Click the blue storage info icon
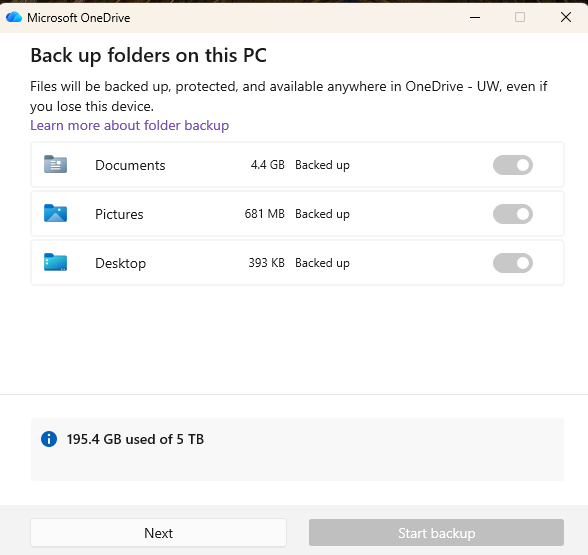Viewport: 588px width, 555px height. coord(49,439)
